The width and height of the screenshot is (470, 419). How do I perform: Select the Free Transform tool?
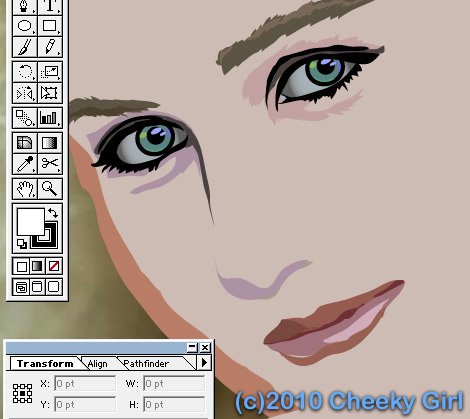pos(50,93)
